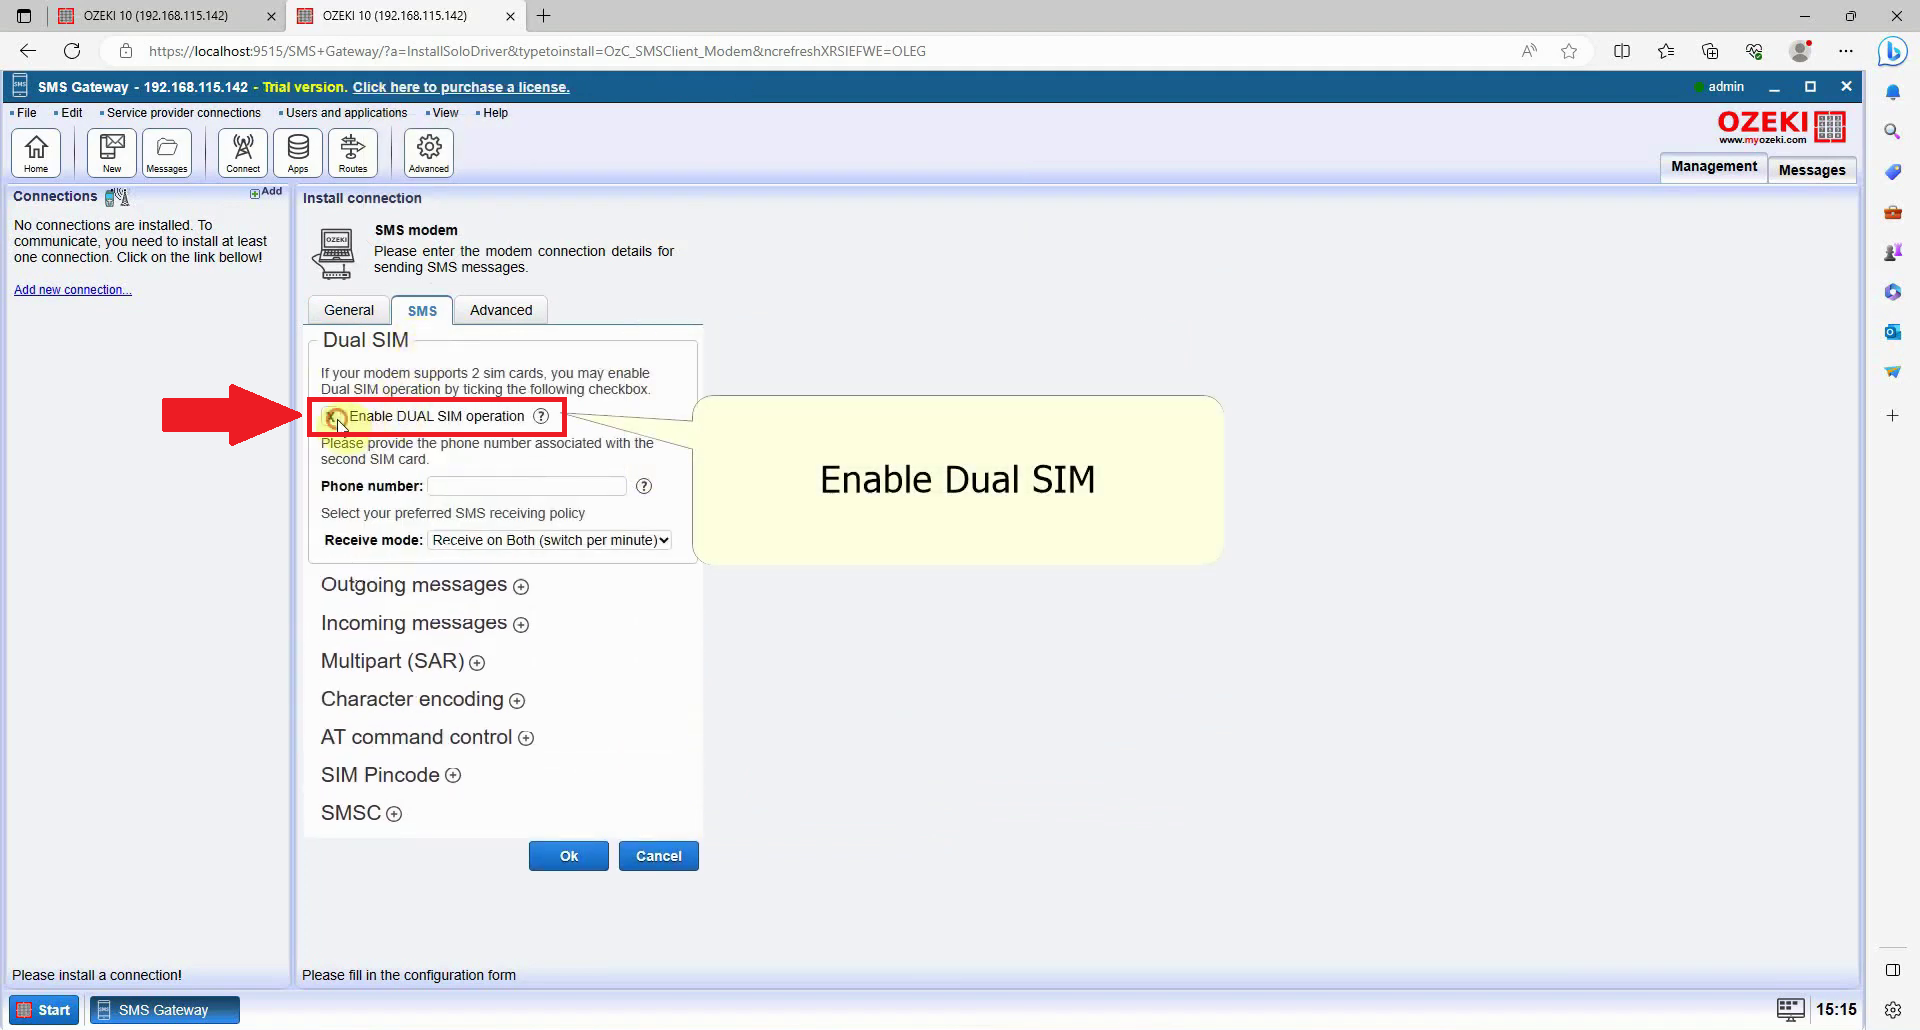1920x1030 pixels.
Task: Click the keyboard icon near the clock
Action: (1790, 1009)
